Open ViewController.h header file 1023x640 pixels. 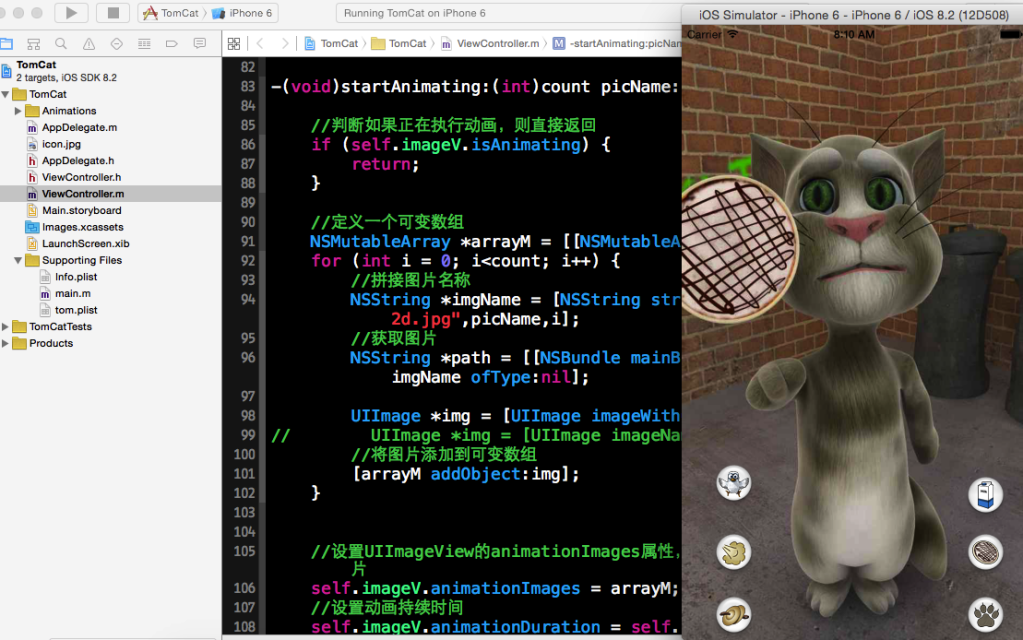82,177
